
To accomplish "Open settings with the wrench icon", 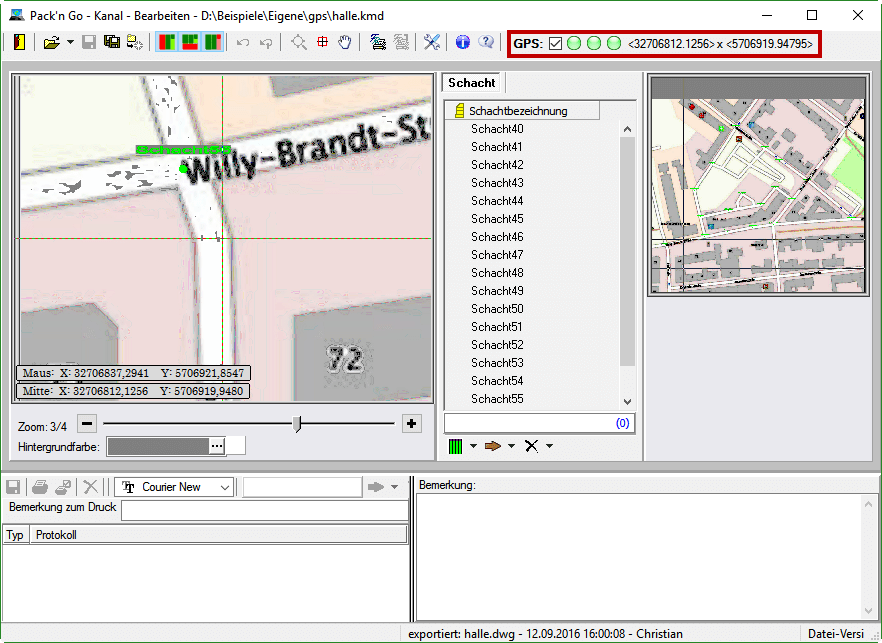I will [x=432, y=42].
